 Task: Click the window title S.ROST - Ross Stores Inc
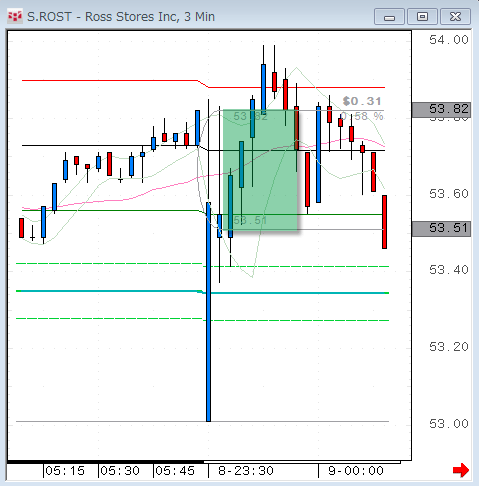tap(121, 17)
